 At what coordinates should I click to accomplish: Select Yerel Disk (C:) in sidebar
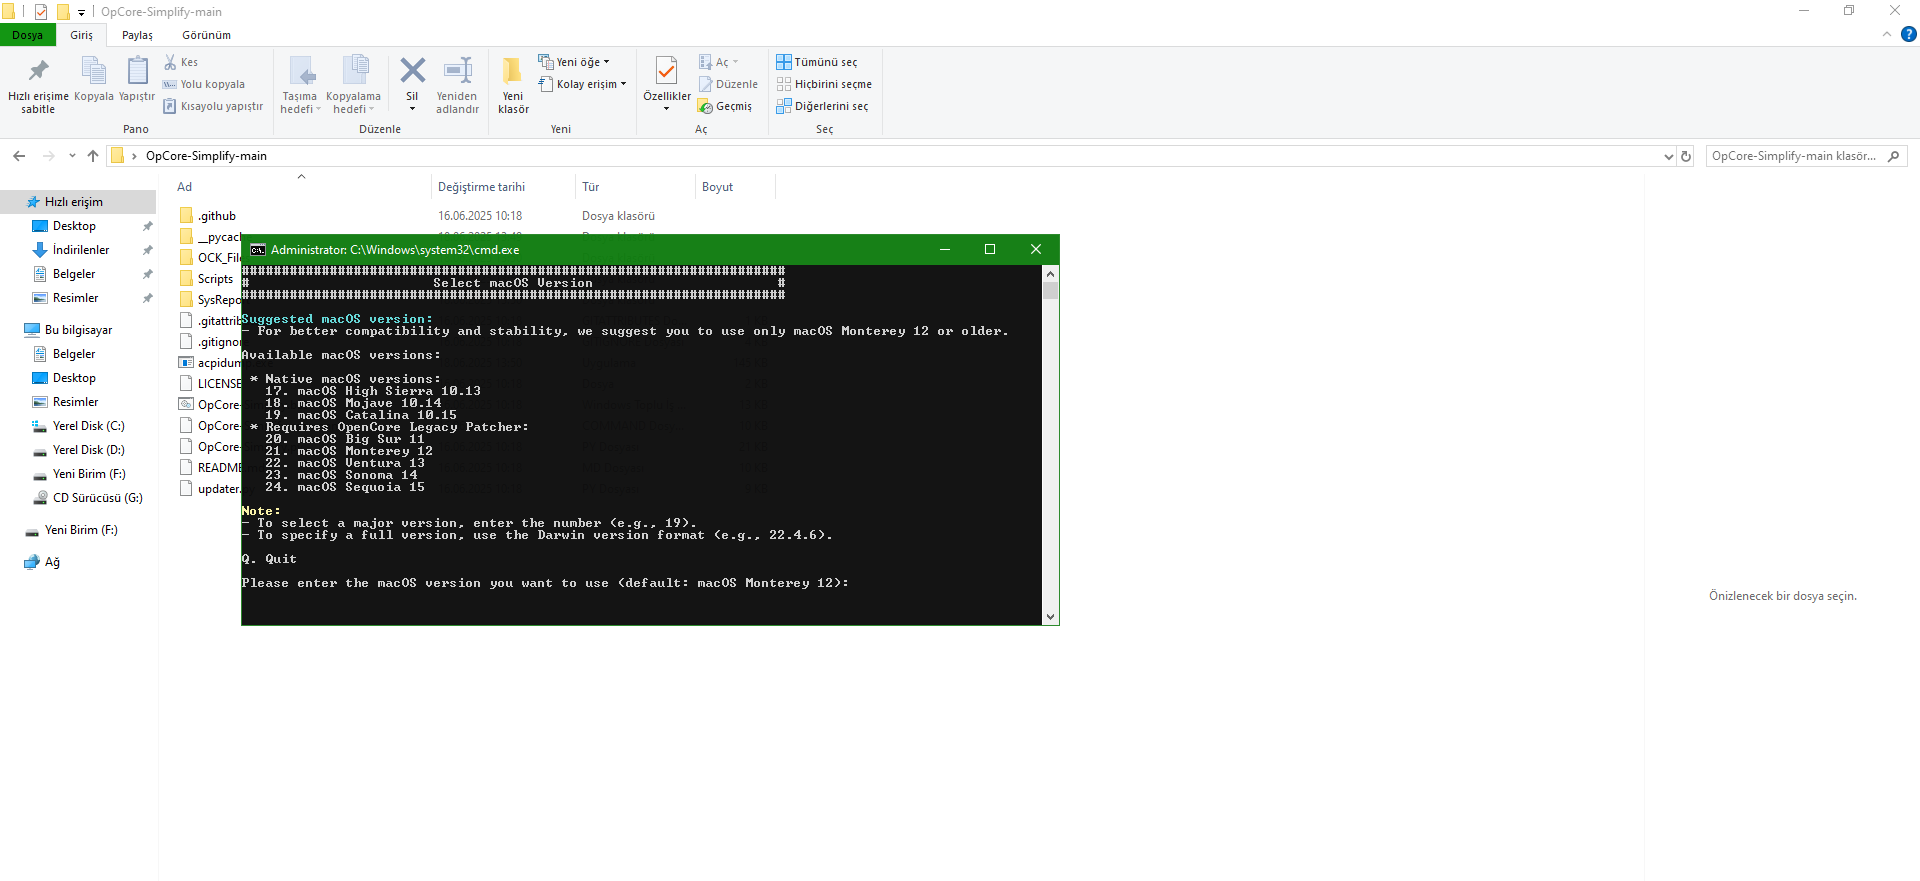click(88, 426)
